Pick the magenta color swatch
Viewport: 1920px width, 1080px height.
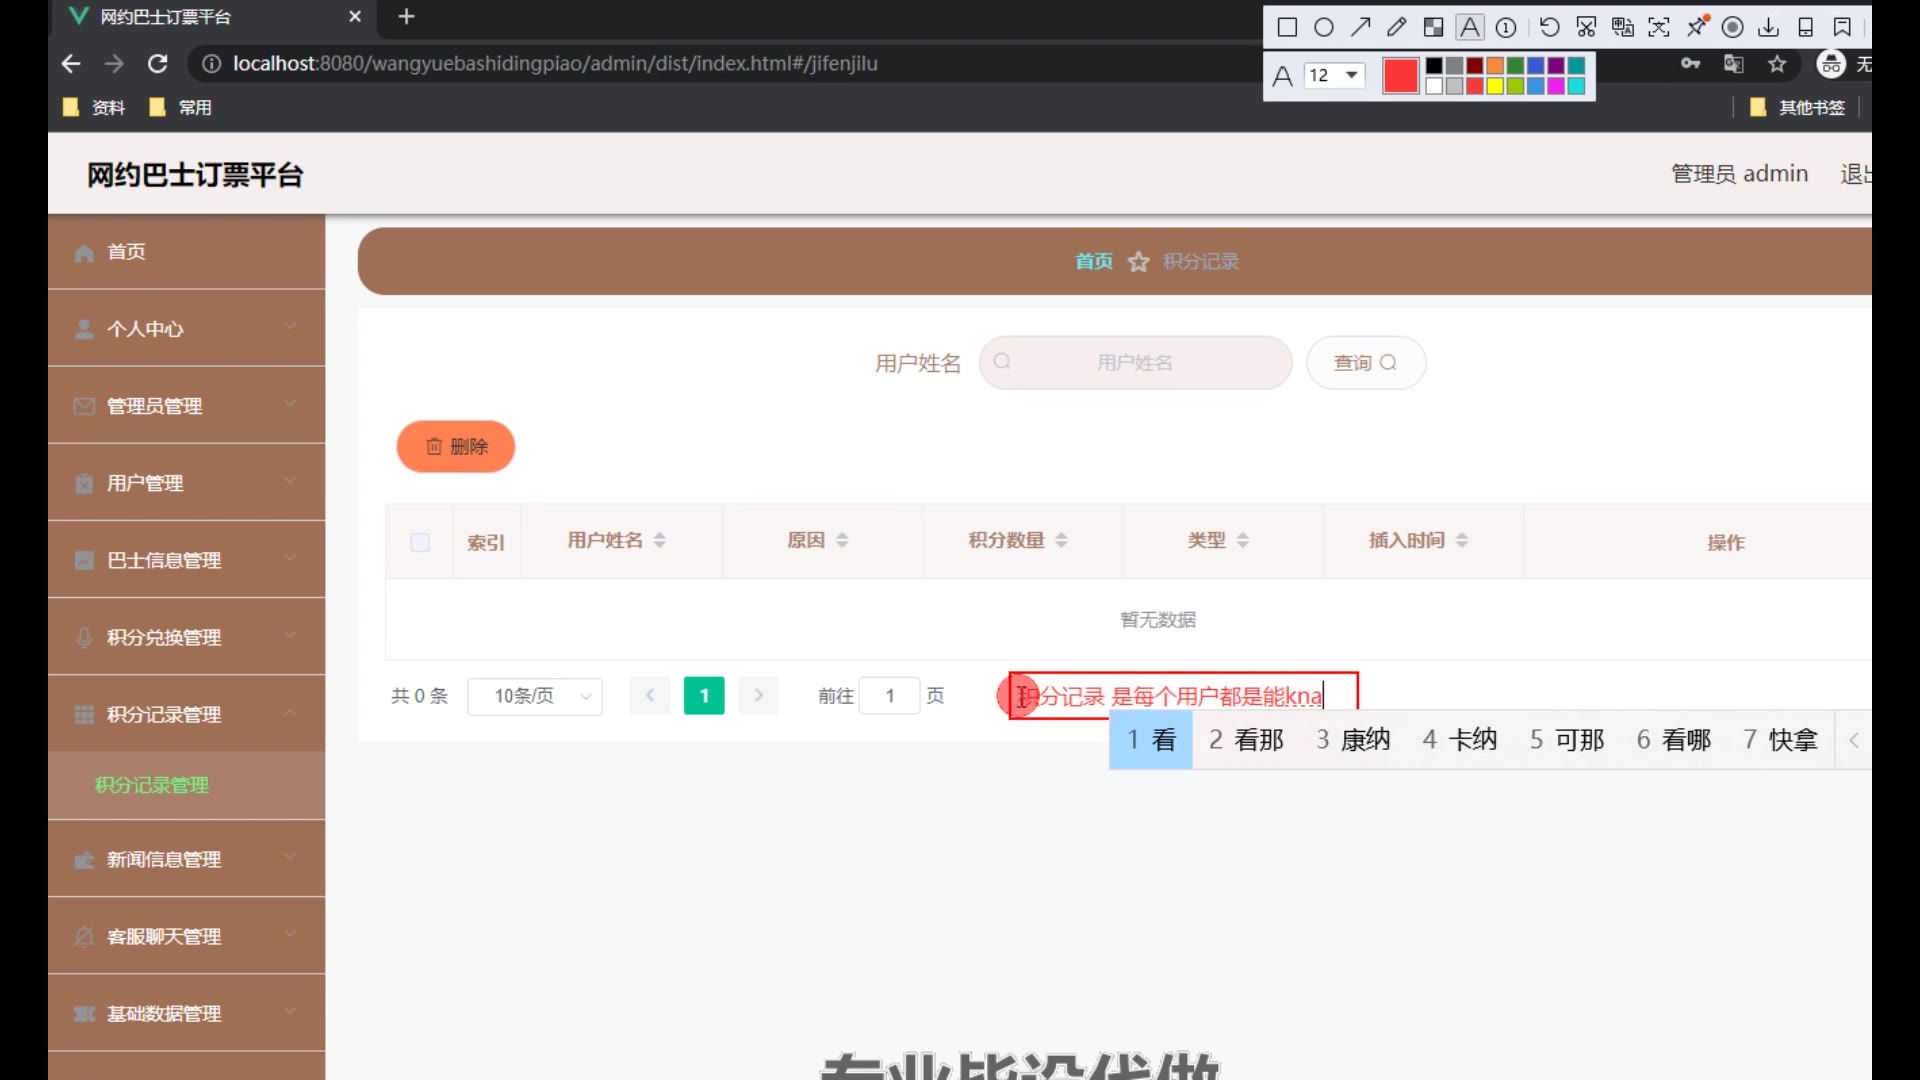click(1556, 86)
